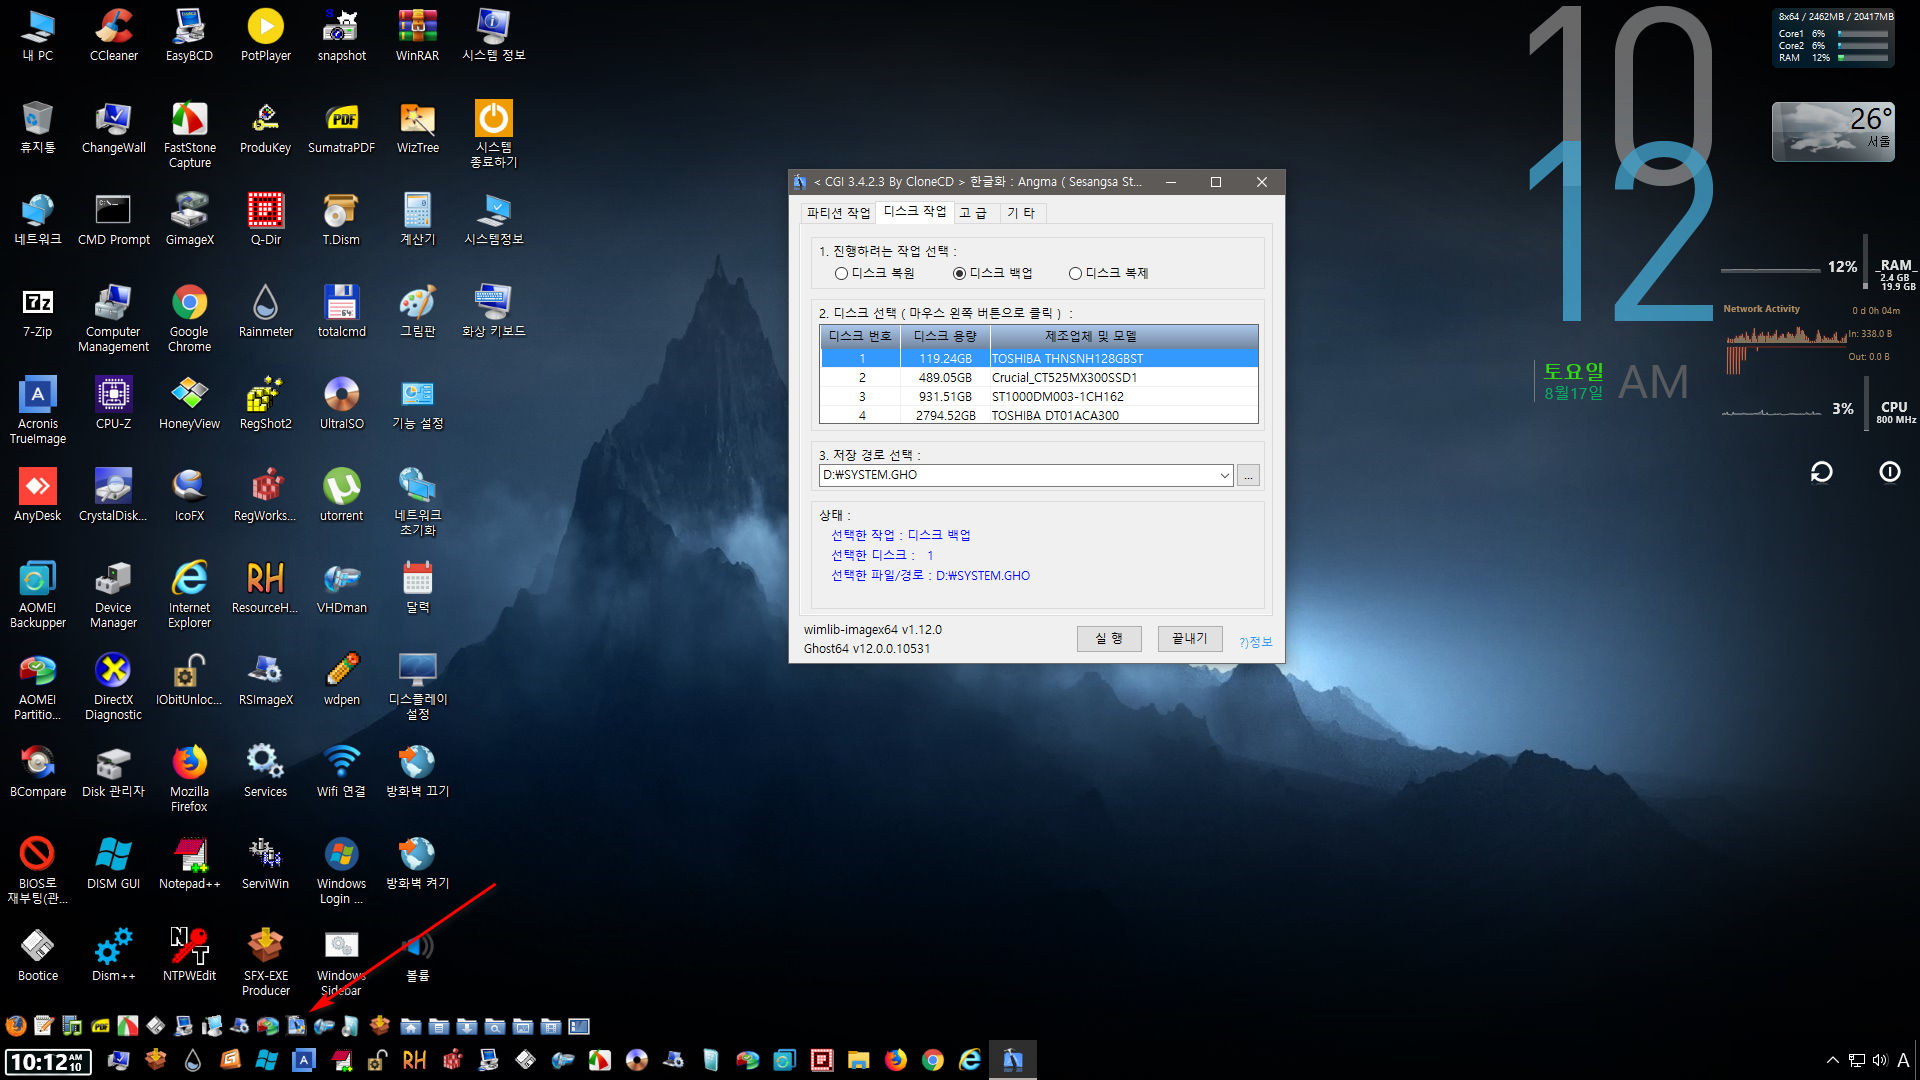Open the FastStone Capture icon
The image size is (1920, 1080).
189,134
